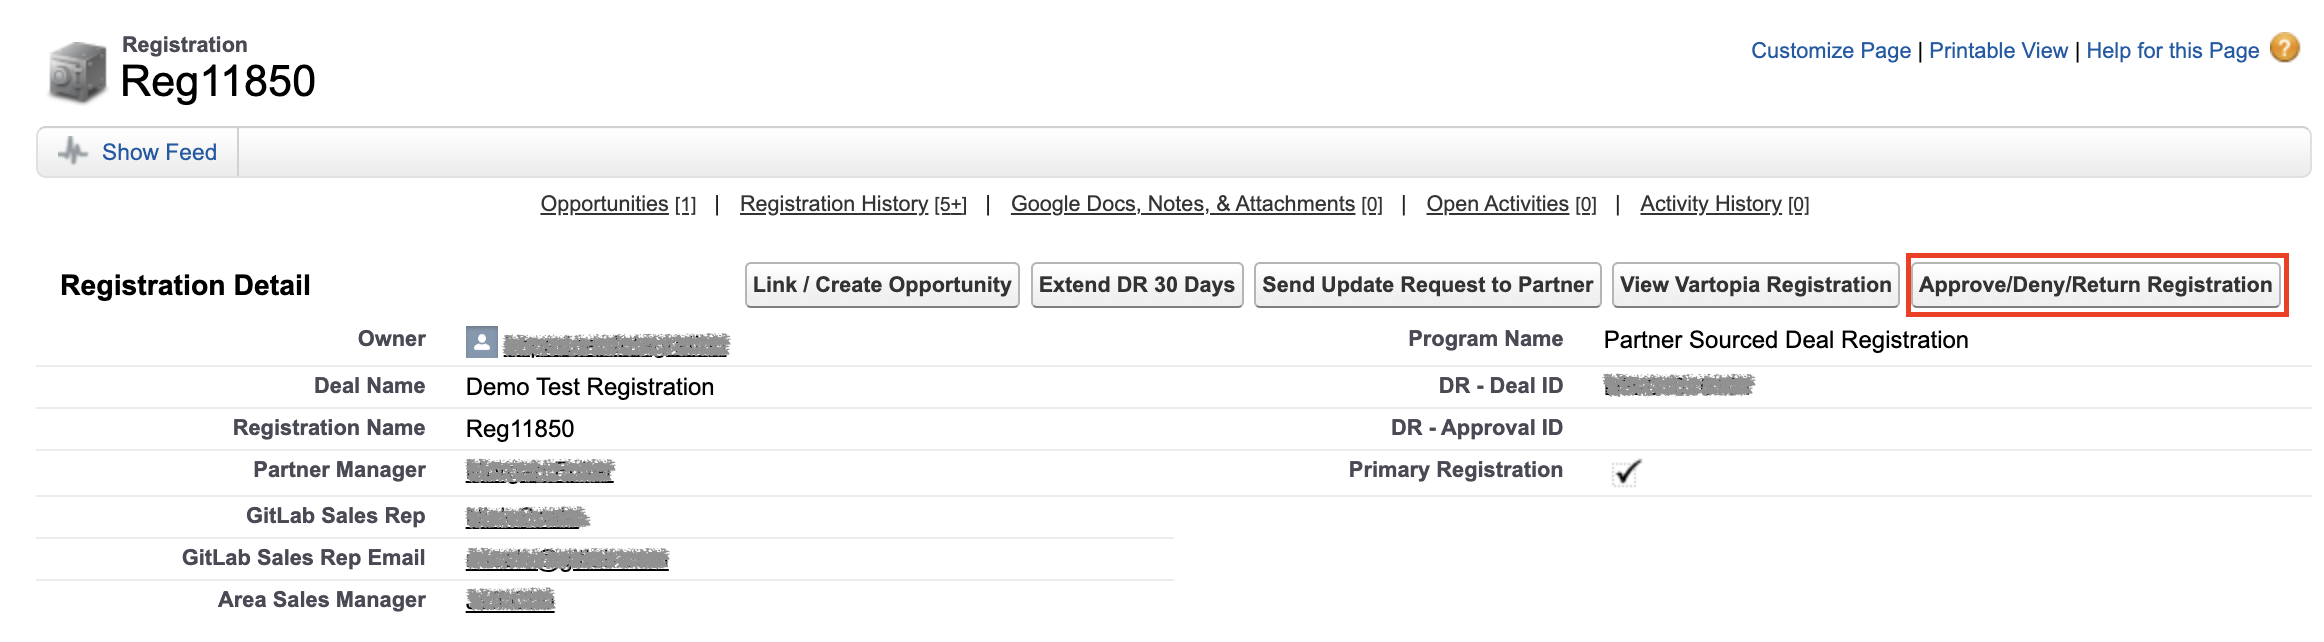Open Printable View

pyautogui.click(x=1998, y=51)
